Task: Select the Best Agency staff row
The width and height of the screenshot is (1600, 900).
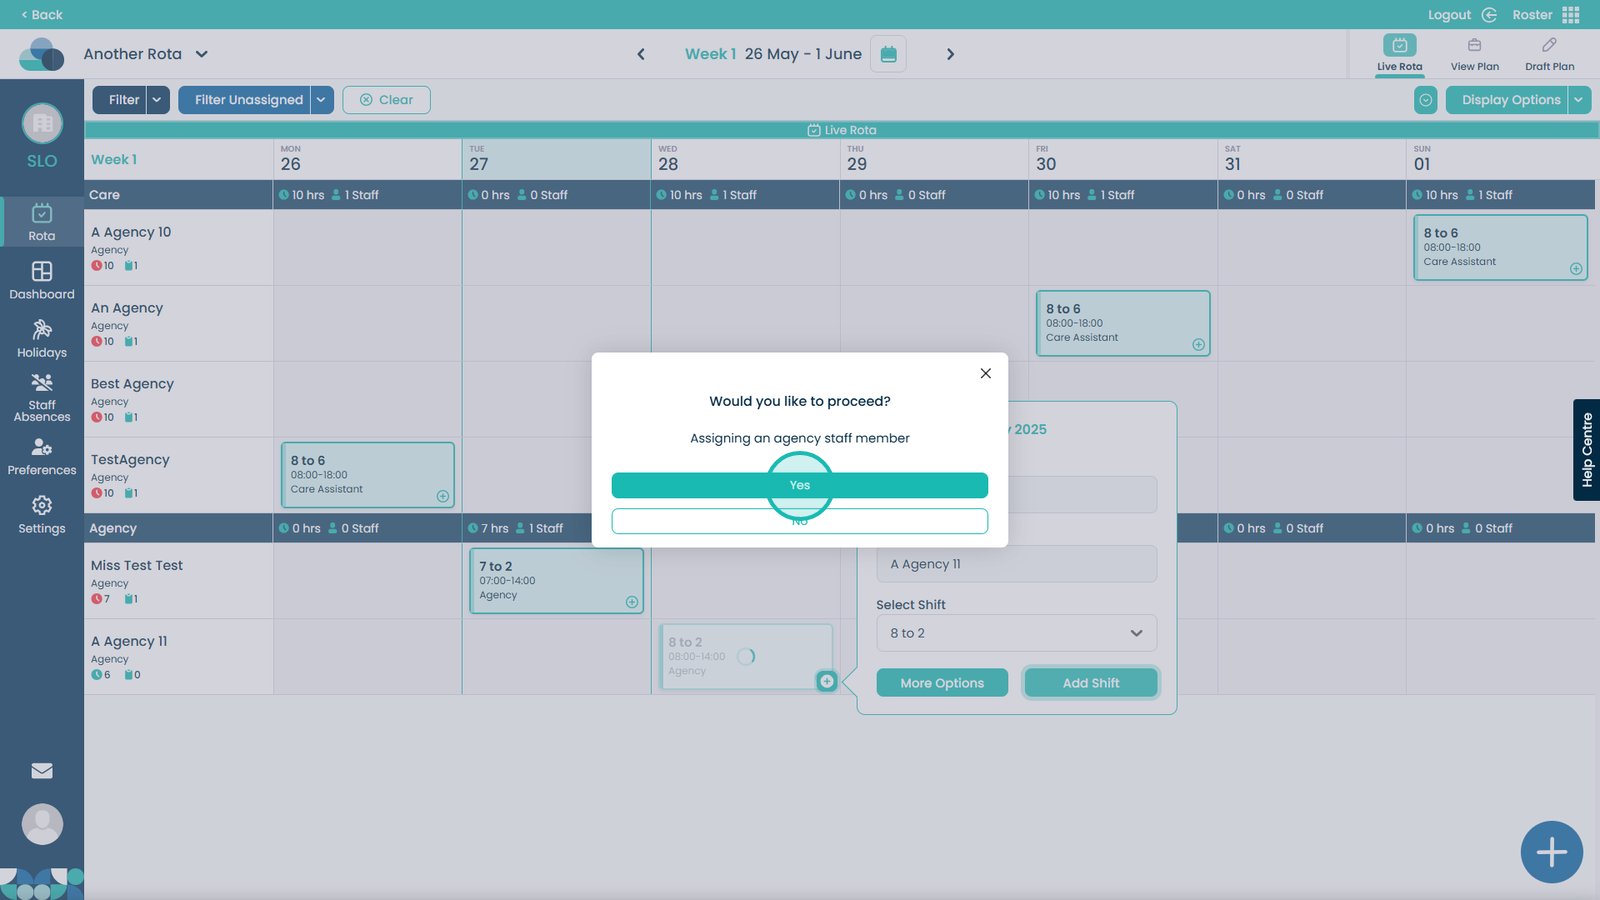Action: coord(178,400)
